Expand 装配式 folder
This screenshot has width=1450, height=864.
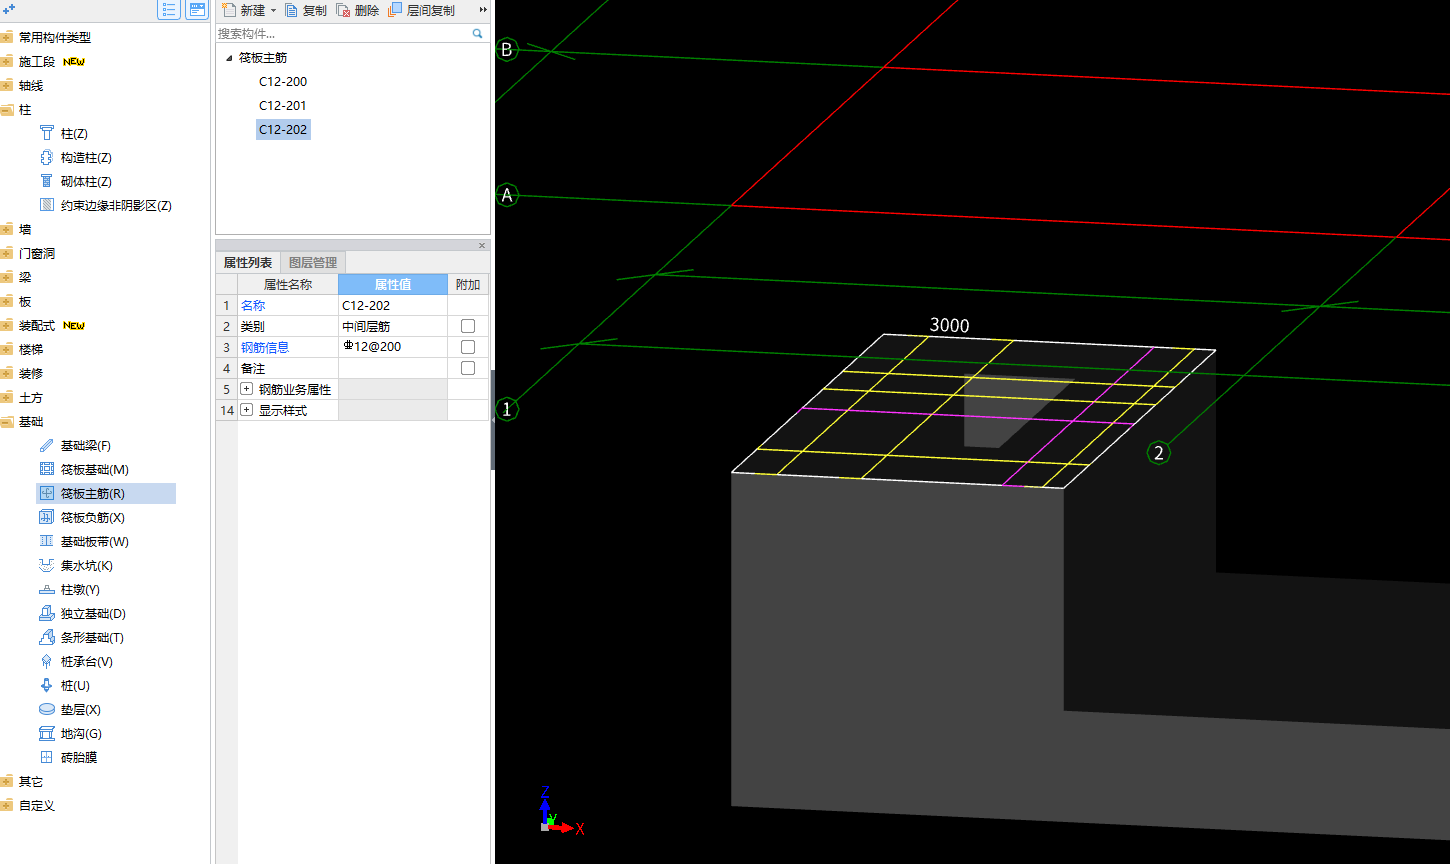click(x=7, y=325)
